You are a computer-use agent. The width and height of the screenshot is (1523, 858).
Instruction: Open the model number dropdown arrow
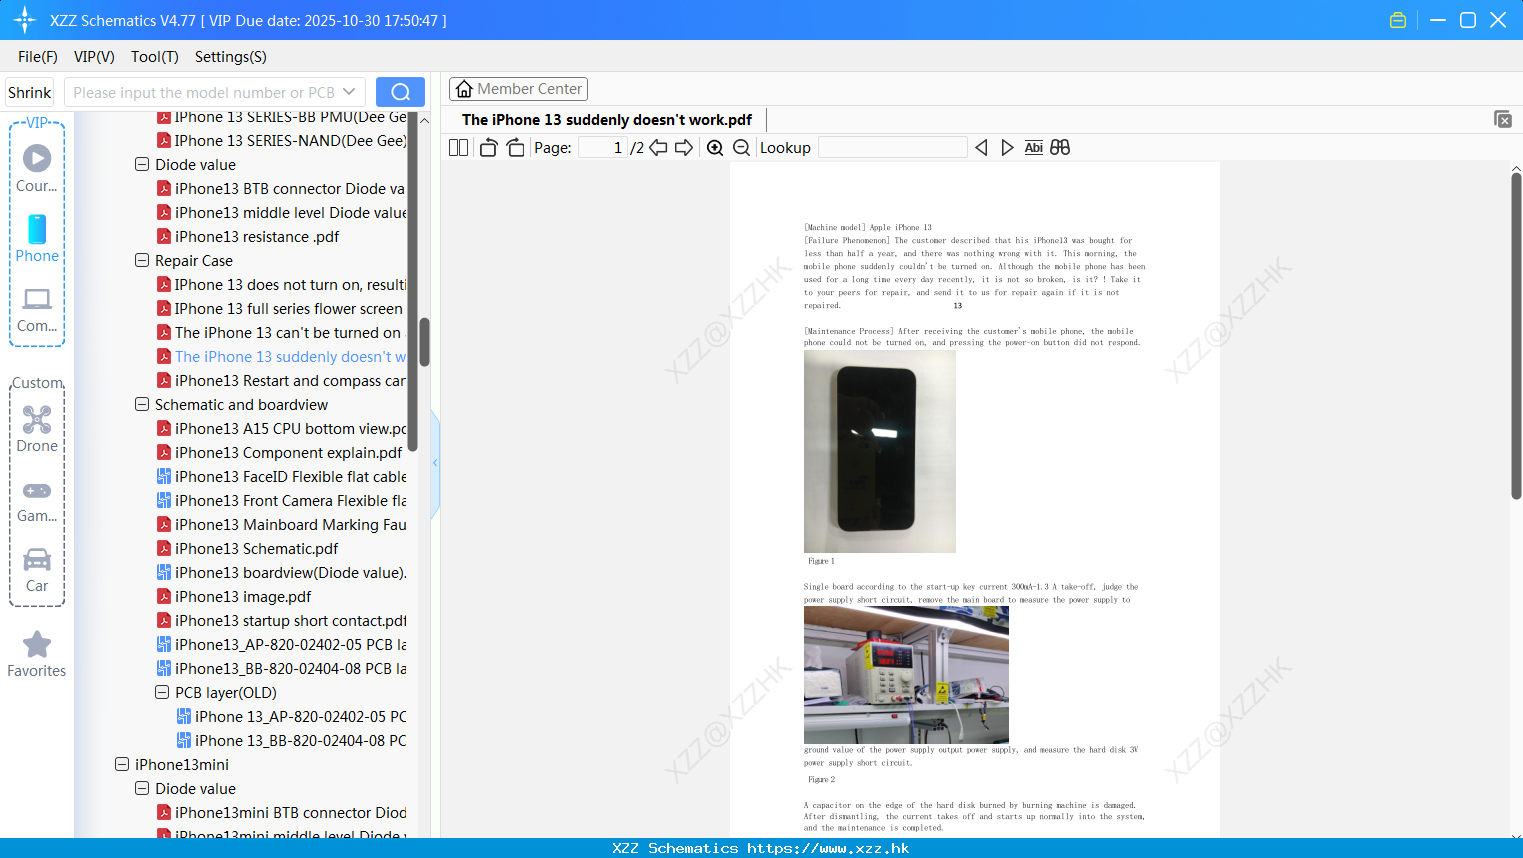click(349, 92)
